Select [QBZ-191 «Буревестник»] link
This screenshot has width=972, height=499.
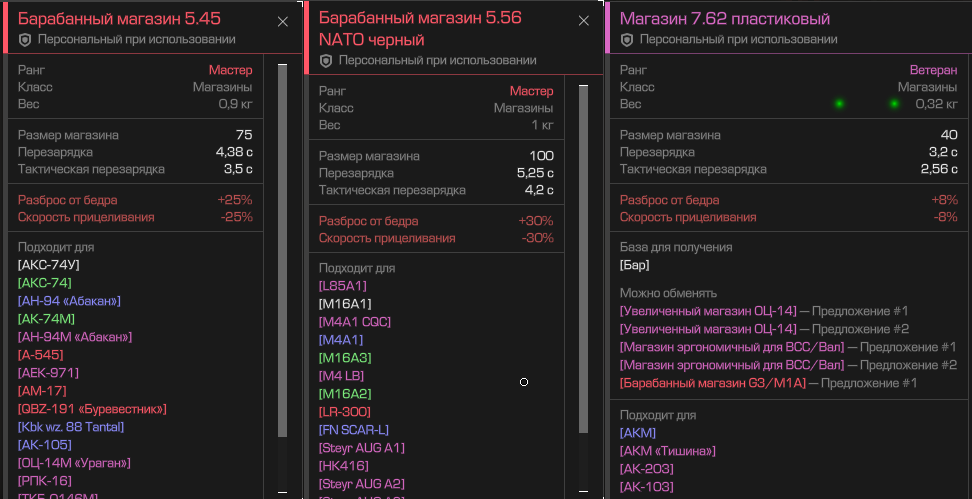tap(92, 409)
